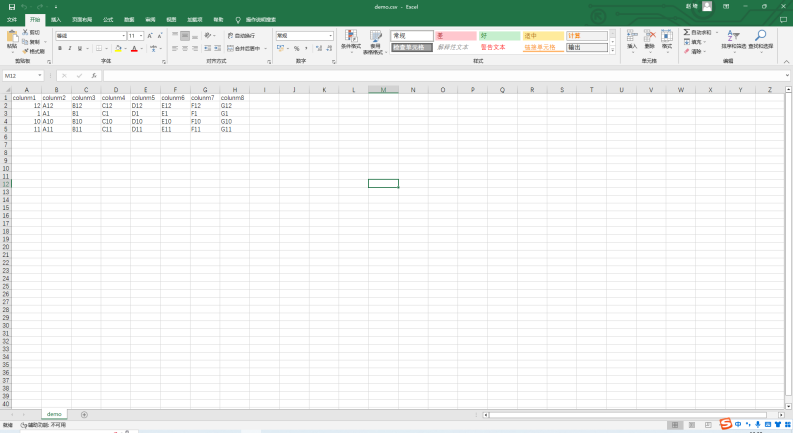The height and width of the screenshot is (433, 793).
Task: Toggle bottom vertical alignment
Action: [x=195, y=35]
